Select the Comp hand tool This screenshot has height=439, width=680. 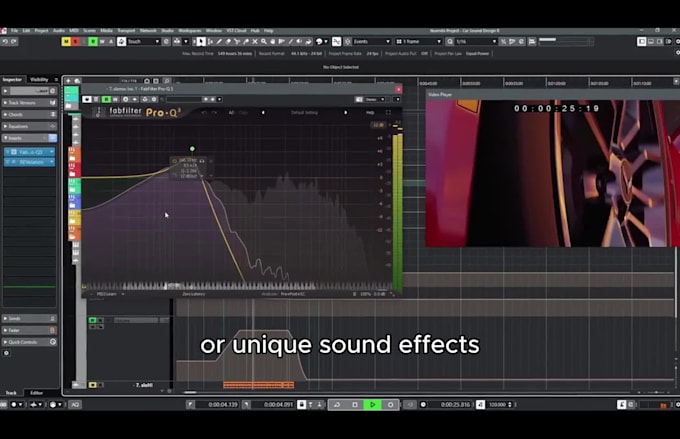tap(273, 42)
